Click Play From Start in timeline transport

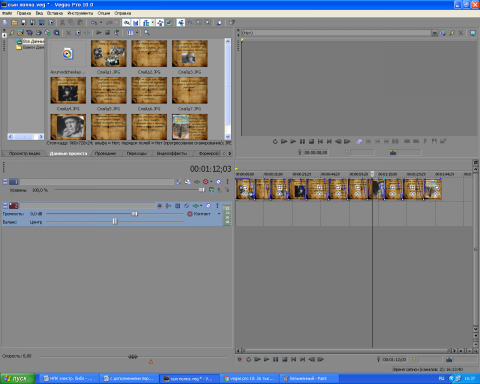pos(257,359)
